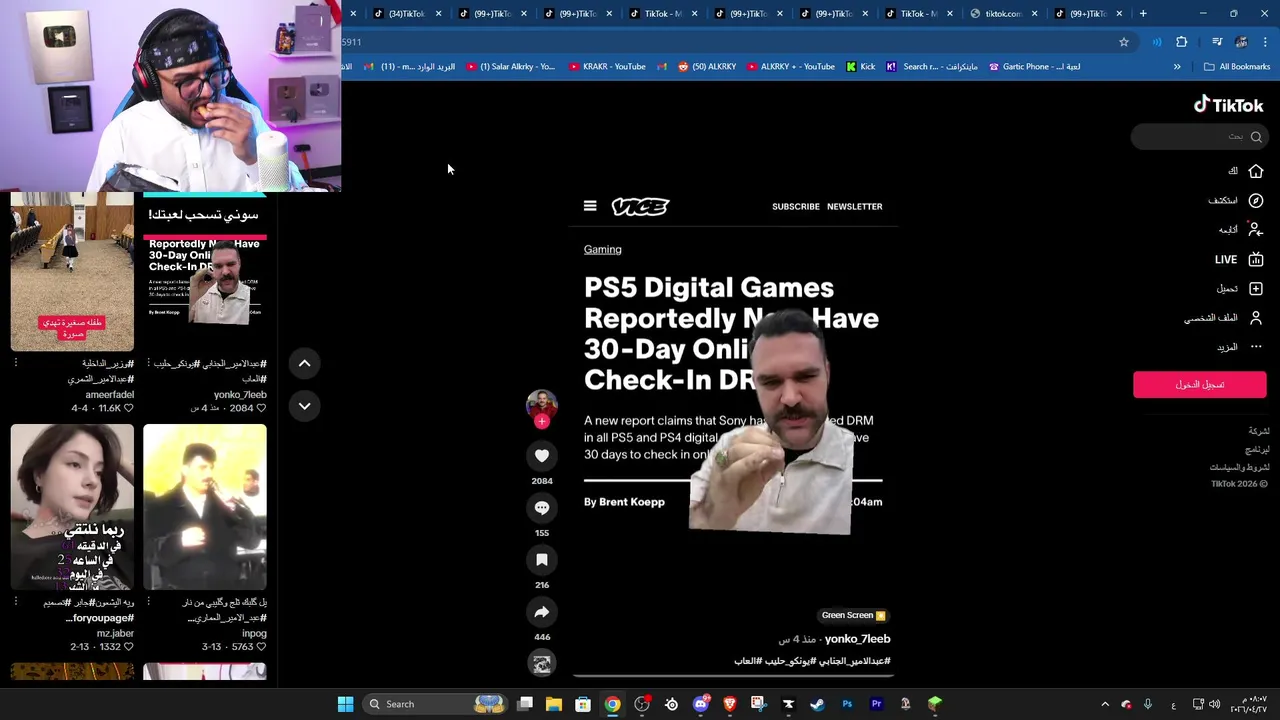
Task: Open a new browser tab
Action: (1143, 14)
